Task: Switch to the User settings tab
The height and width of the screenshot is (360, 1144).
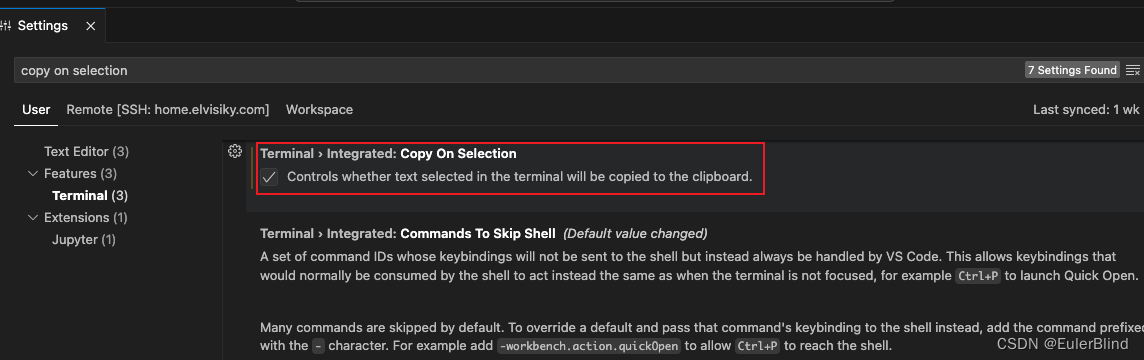Action: (x=36, y=110)
